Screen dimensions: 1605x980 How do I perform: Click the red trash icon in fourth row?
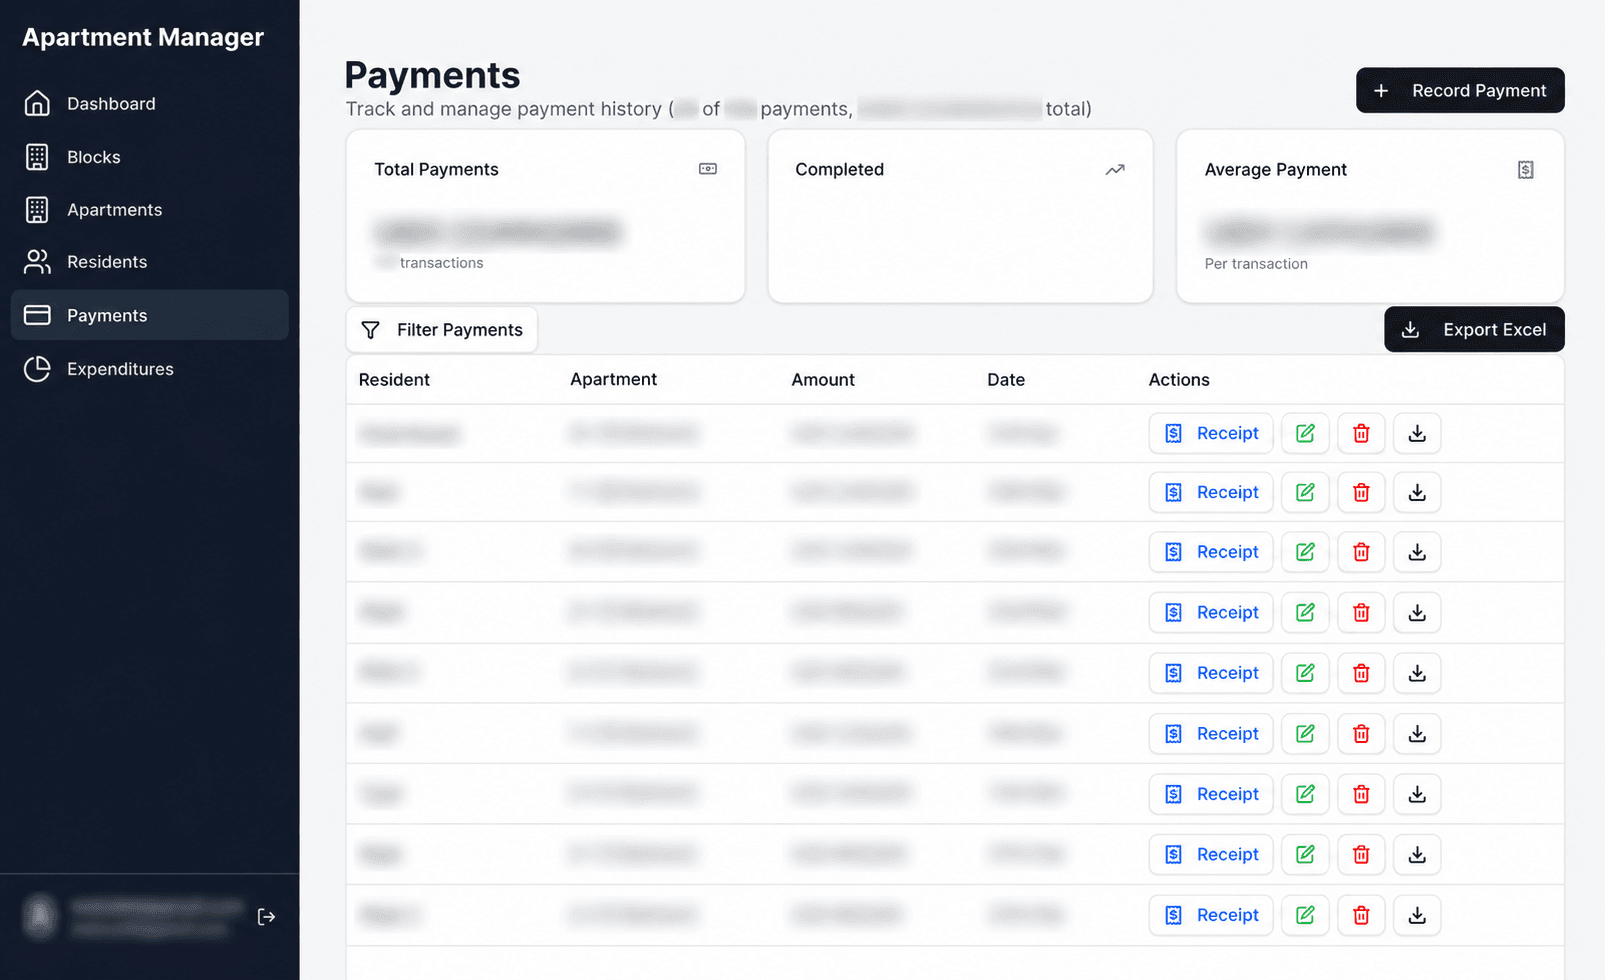point(1361,612)
